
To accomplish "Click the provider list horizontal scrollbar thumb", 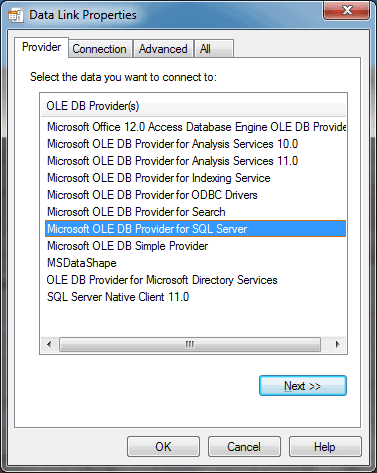I will point(190,344).
